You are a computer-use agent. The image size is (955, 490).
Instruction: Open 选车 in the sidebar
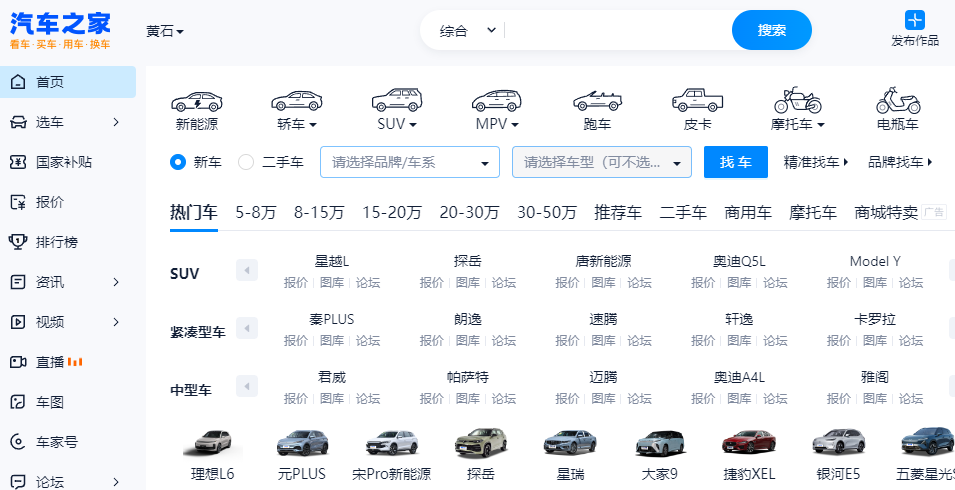tap(68, 122)
